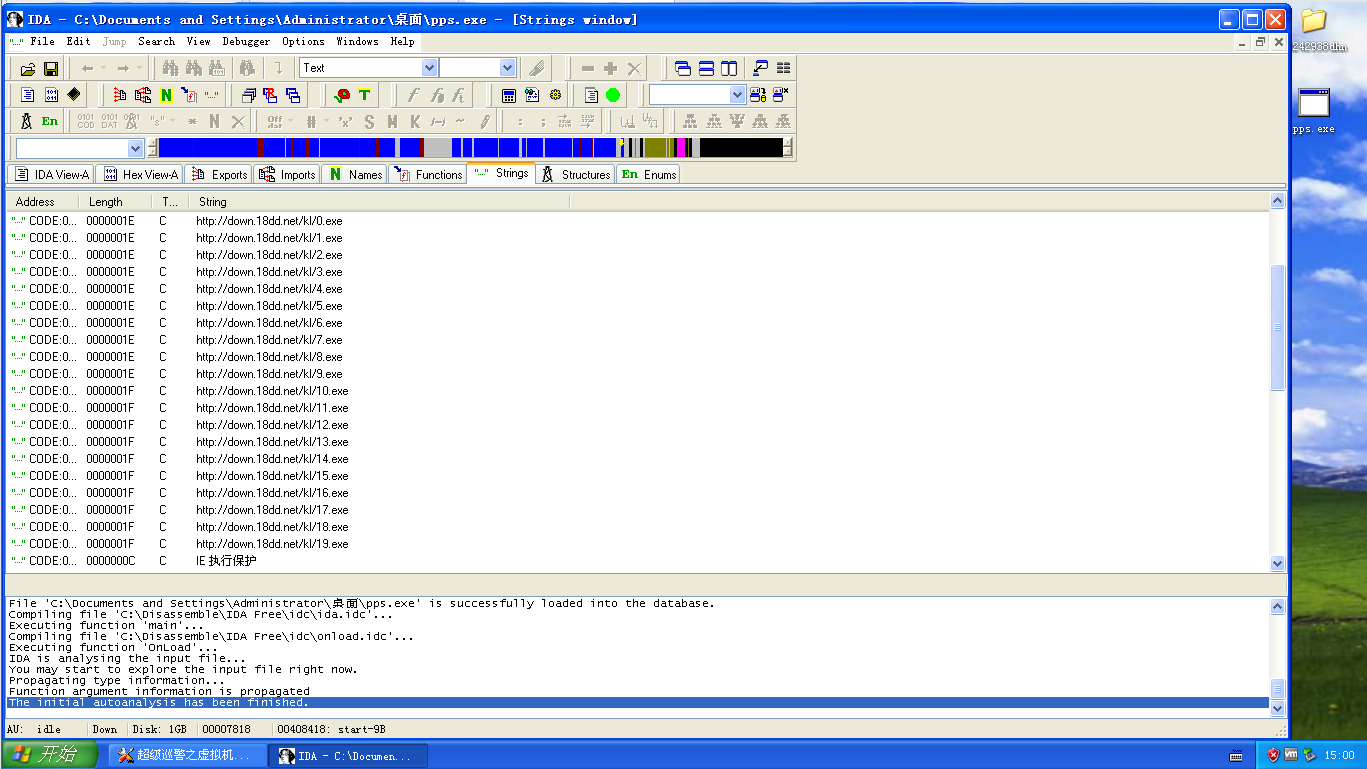1367x769 pixels.
Task: Switch to the Names tab
Action: [355, 174]
